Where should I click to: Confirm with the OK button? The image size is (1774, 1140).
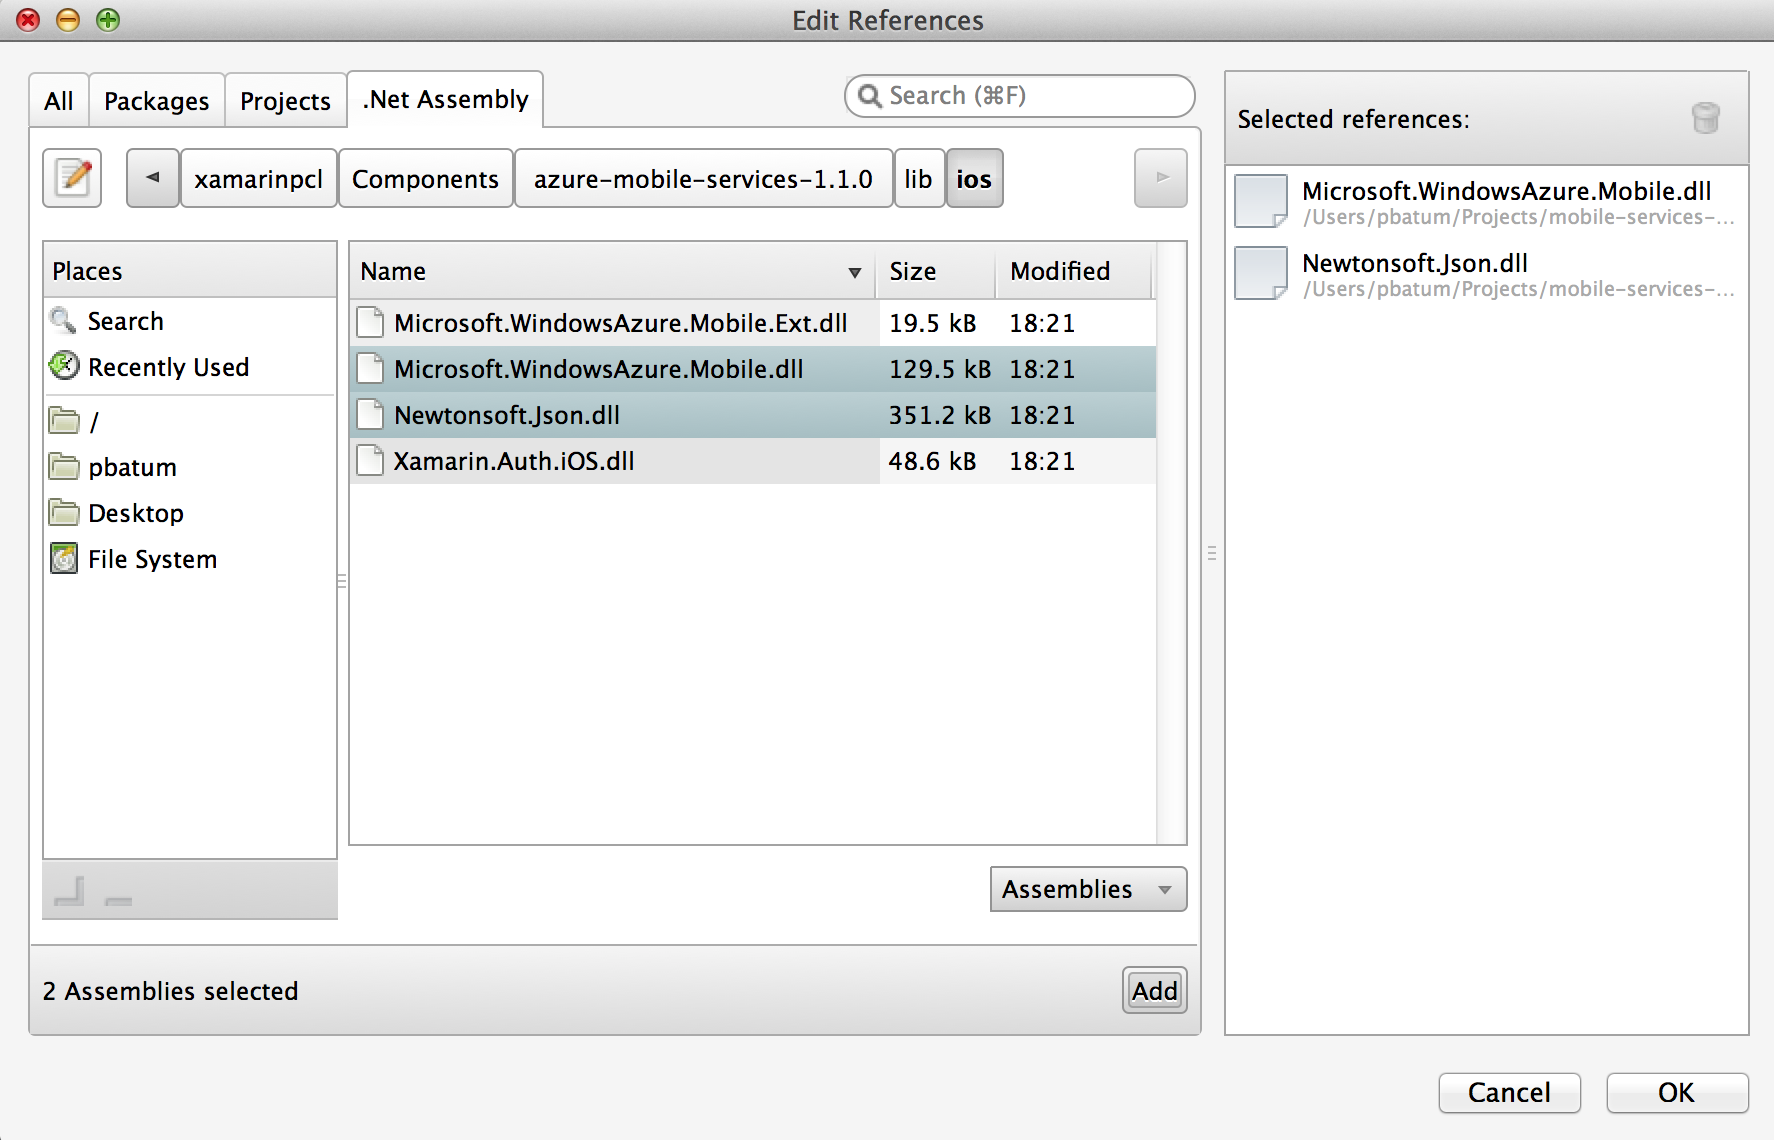1677,1092
